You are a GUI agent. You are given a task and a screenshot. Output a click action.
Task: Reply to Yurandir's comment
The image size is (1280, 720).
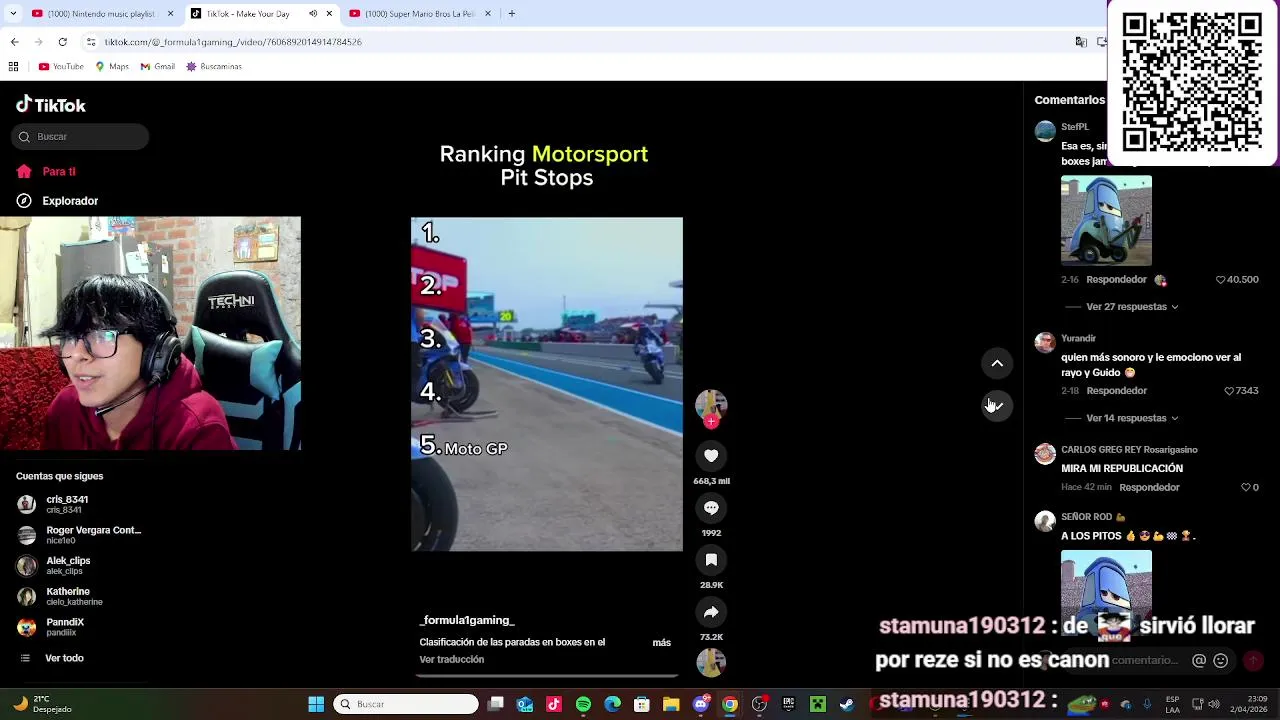1116,391
